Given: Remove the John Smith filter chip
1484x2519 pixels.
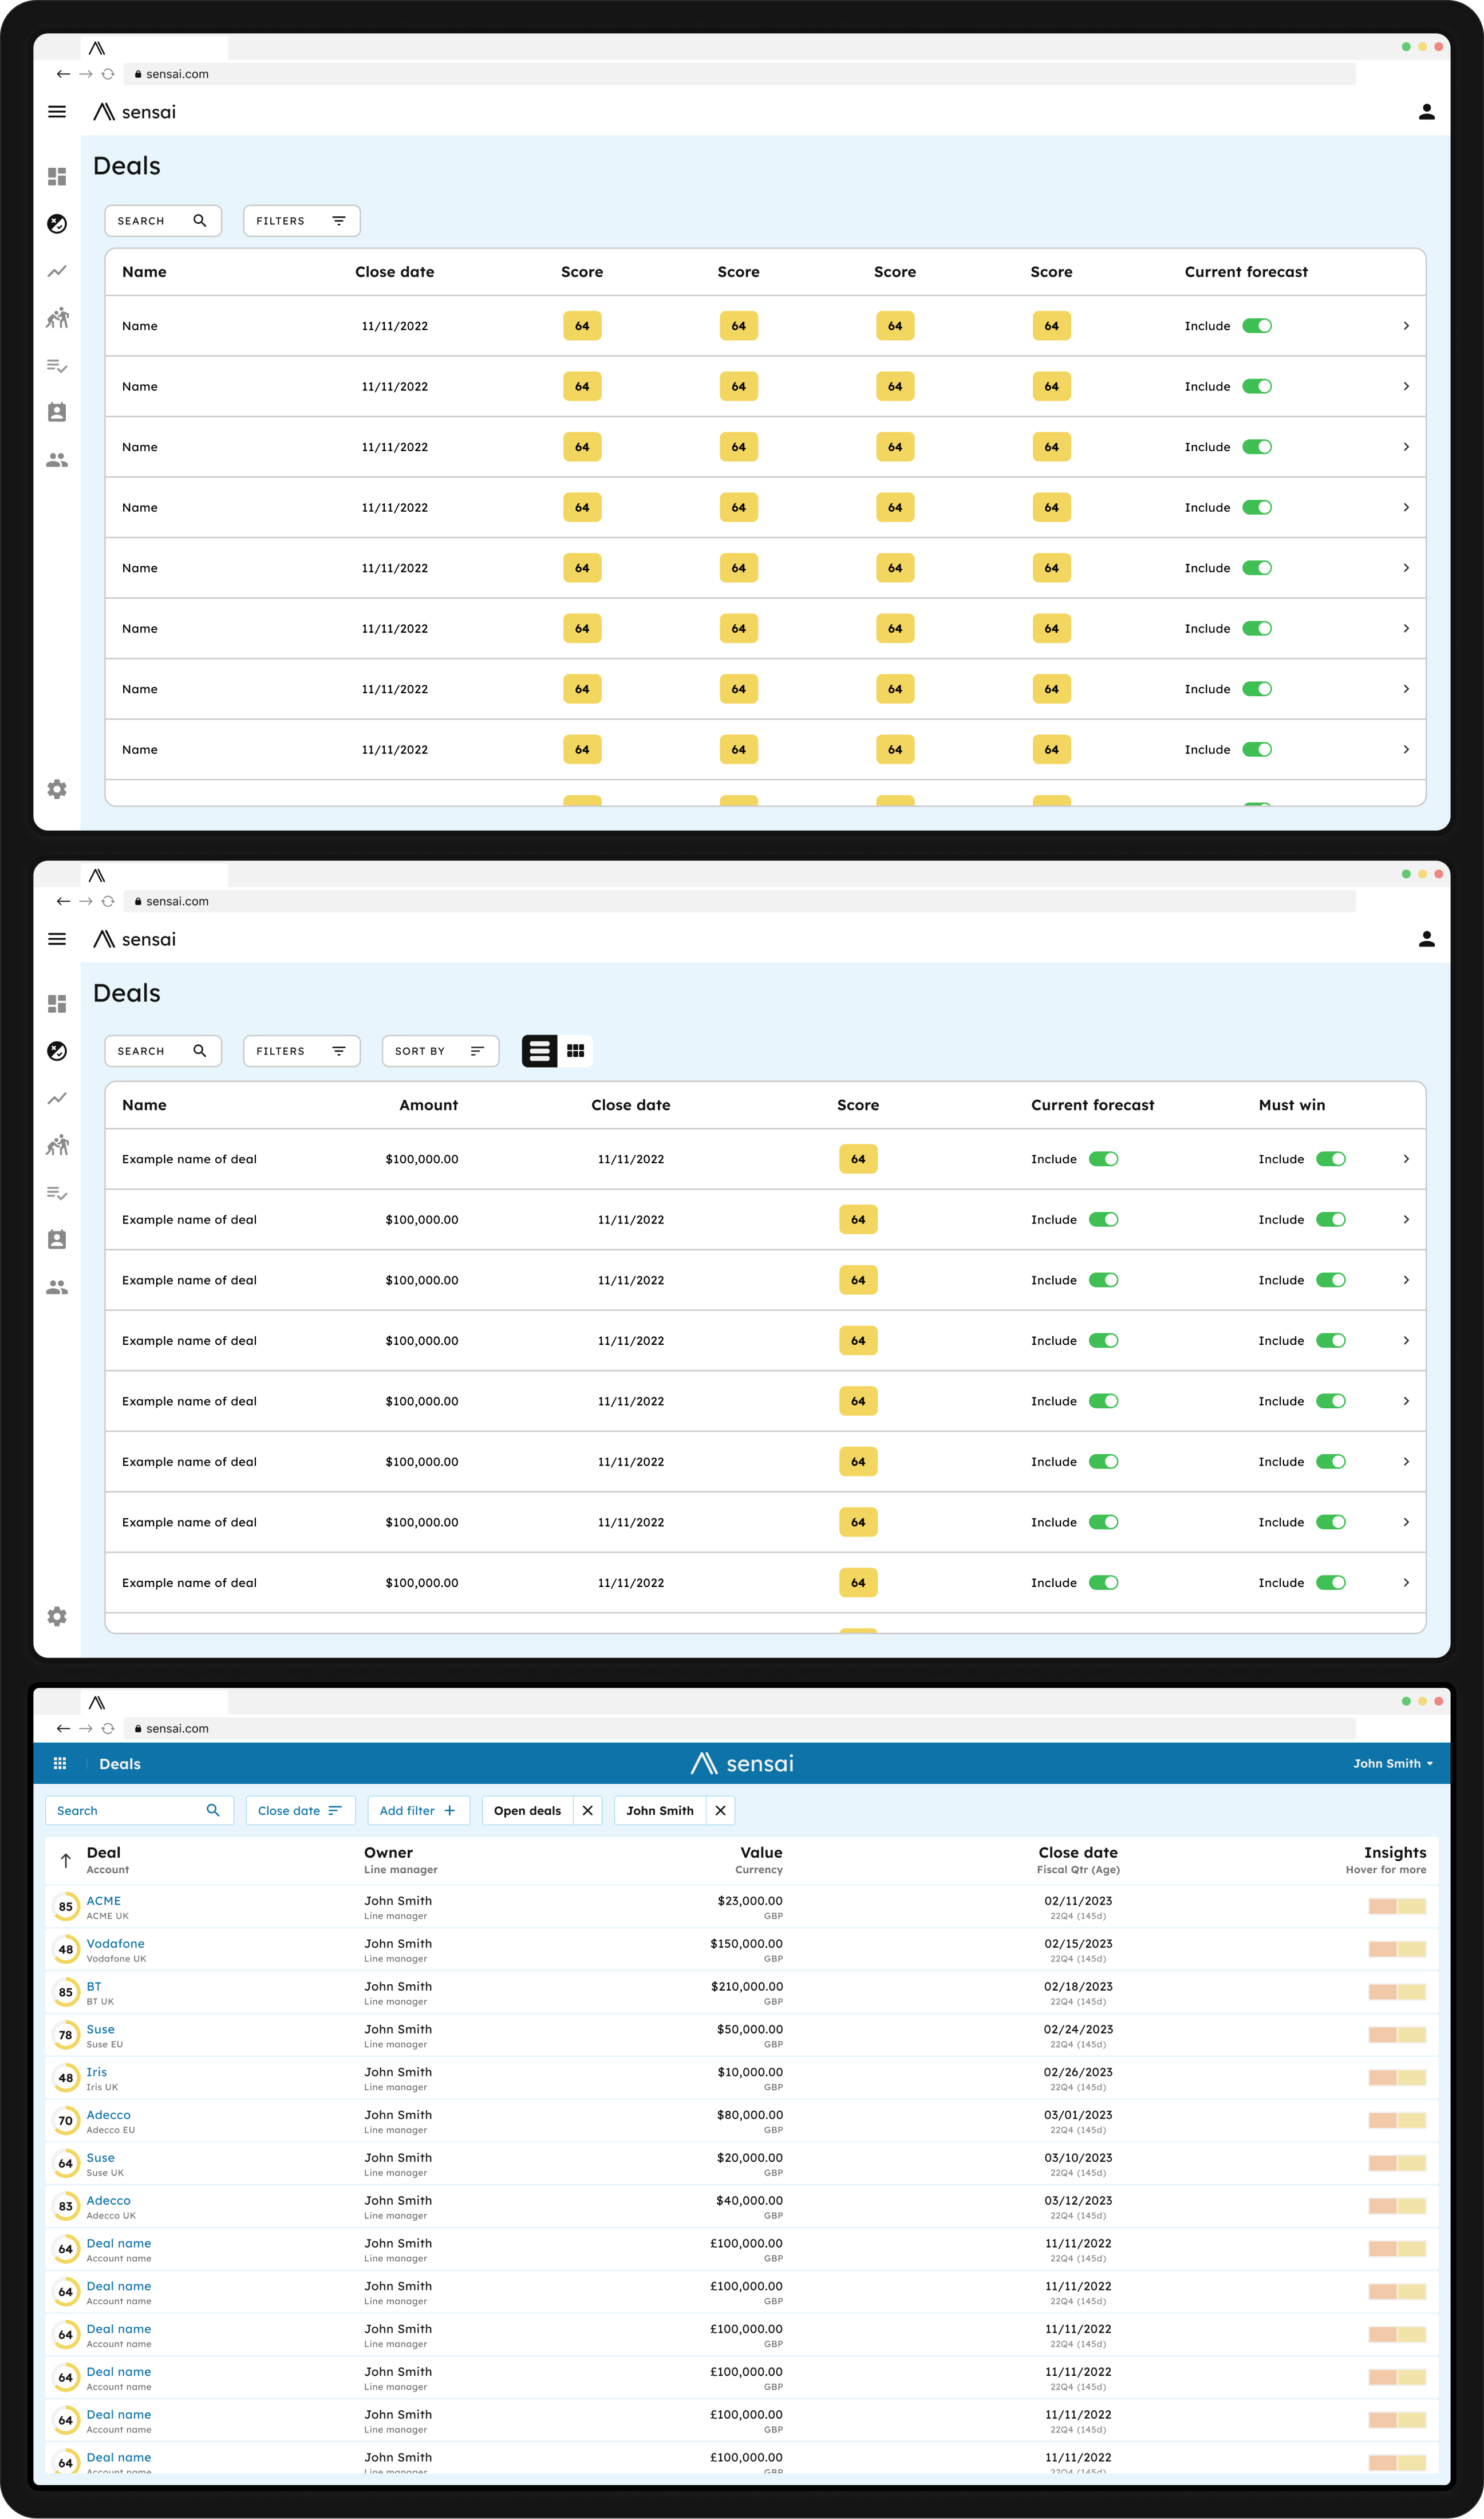Looking at the screenshot, I should [720, 1810].
